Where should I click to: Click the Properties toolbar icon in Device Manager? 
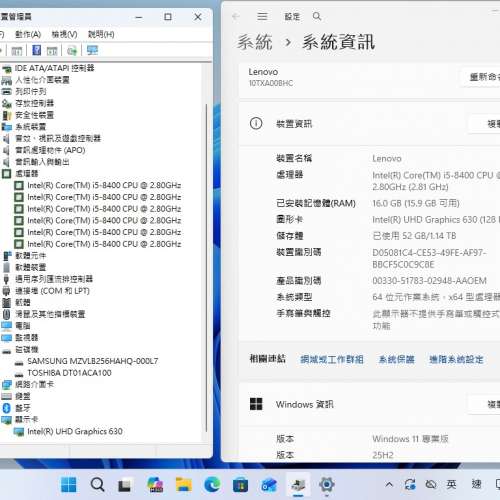tap(17, 51)
